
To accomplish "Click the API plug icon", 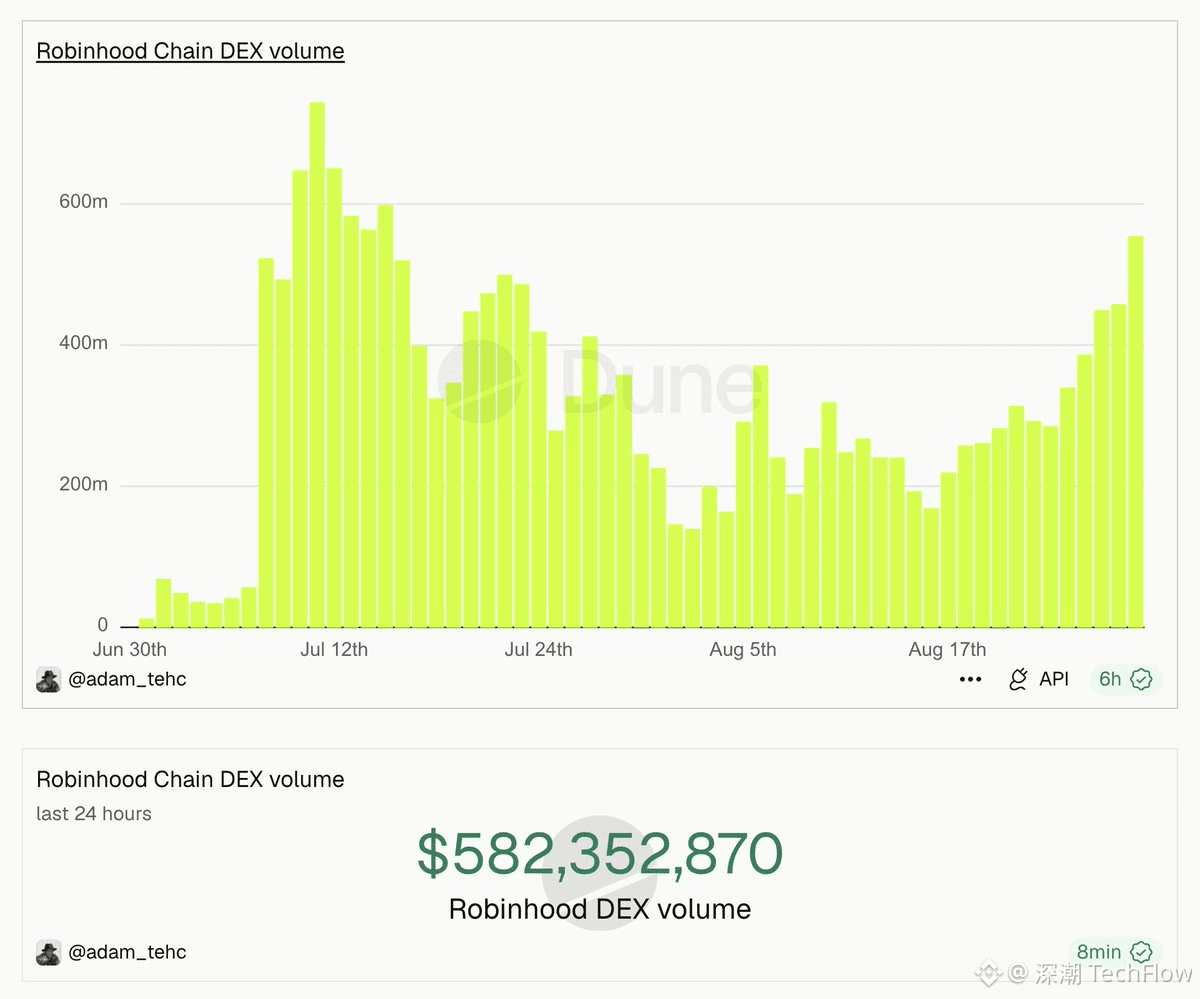I will 1018,680.
